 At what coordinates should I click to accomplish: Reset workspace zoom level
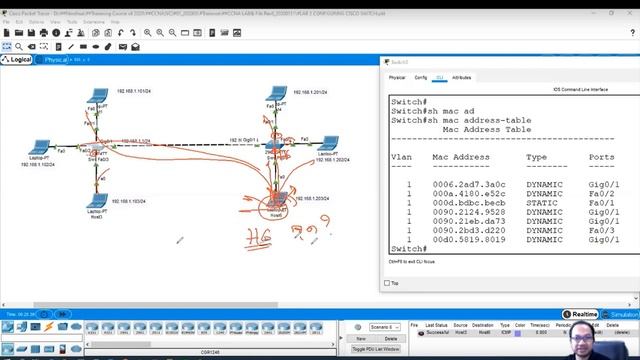pyautogui.click(x=160, y=33)
